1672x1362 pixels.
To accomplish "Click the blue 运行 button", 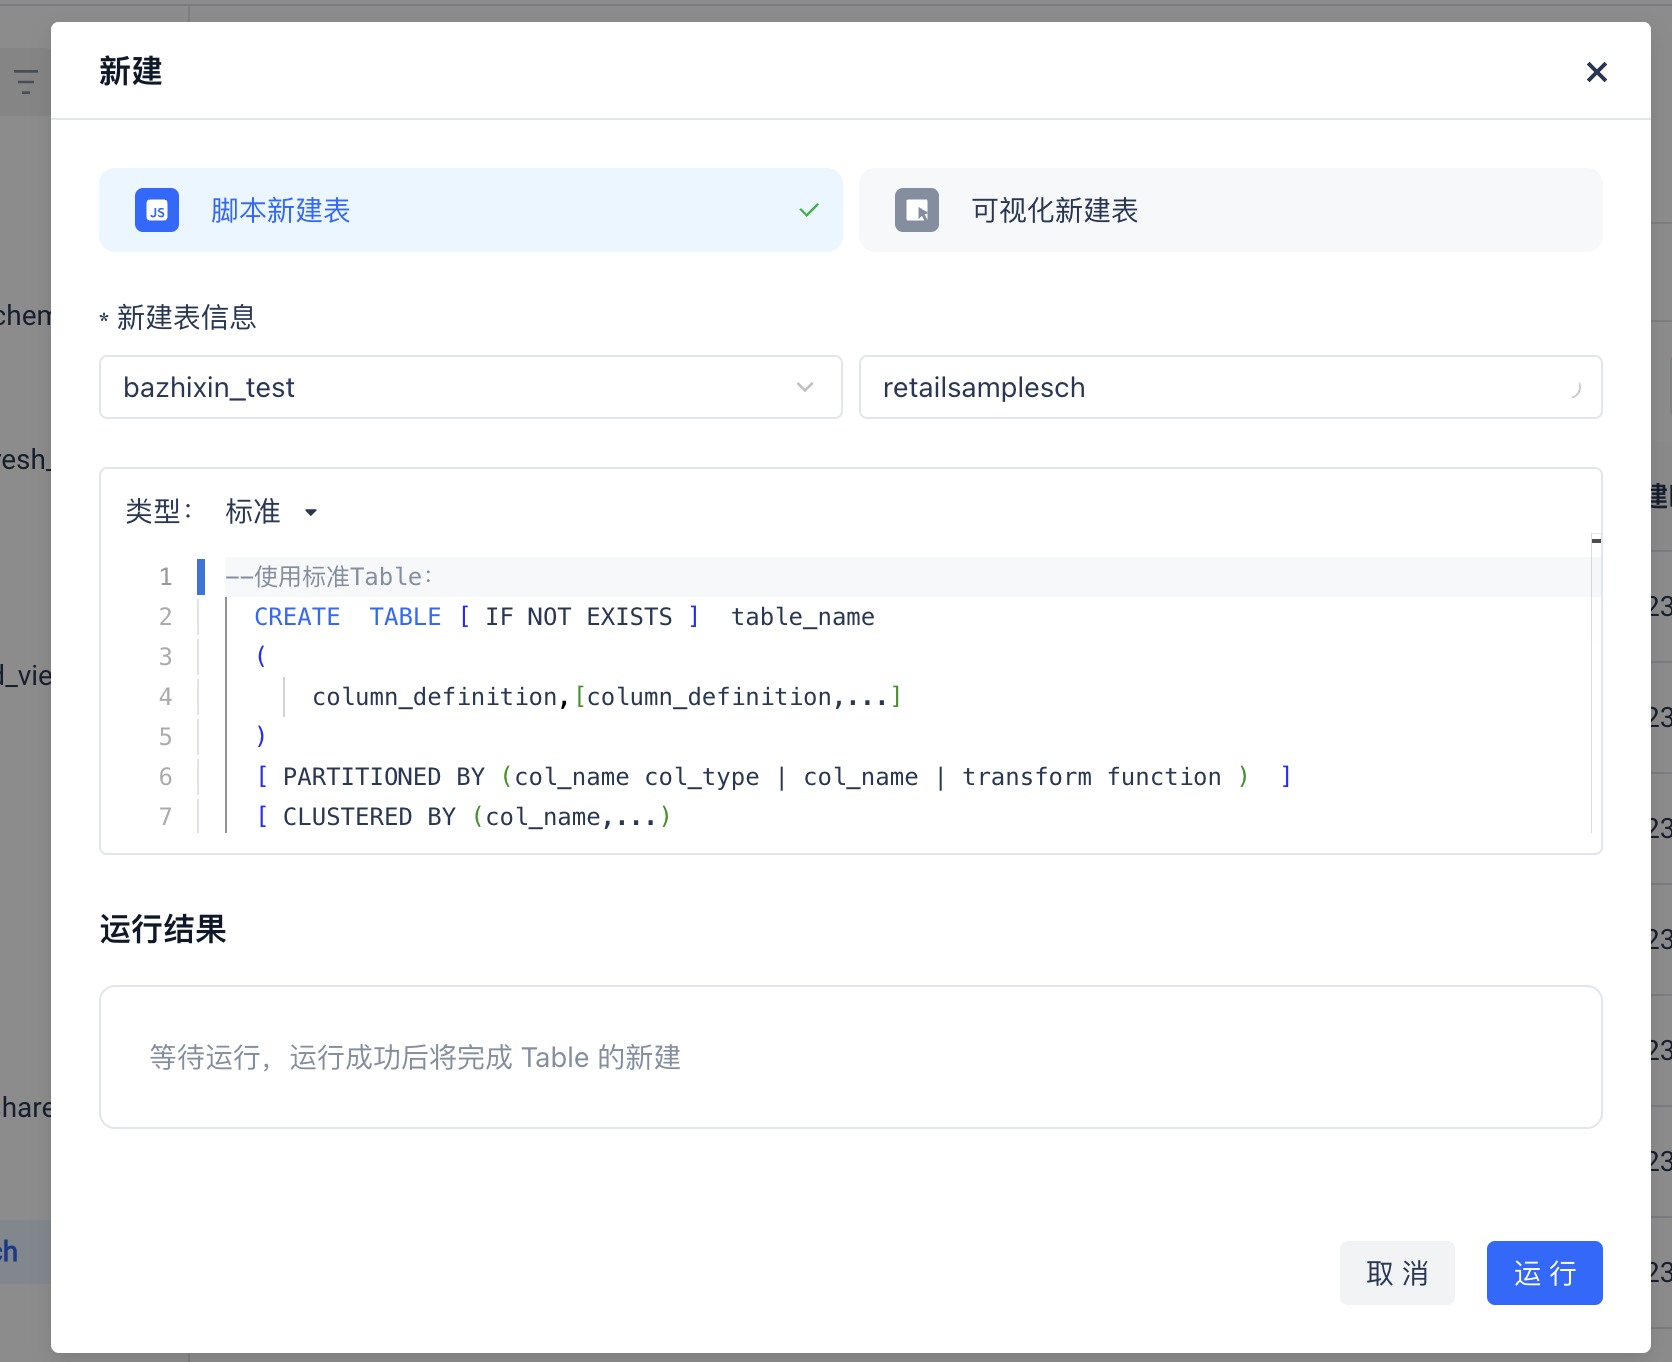I will click(1543, 1273).
